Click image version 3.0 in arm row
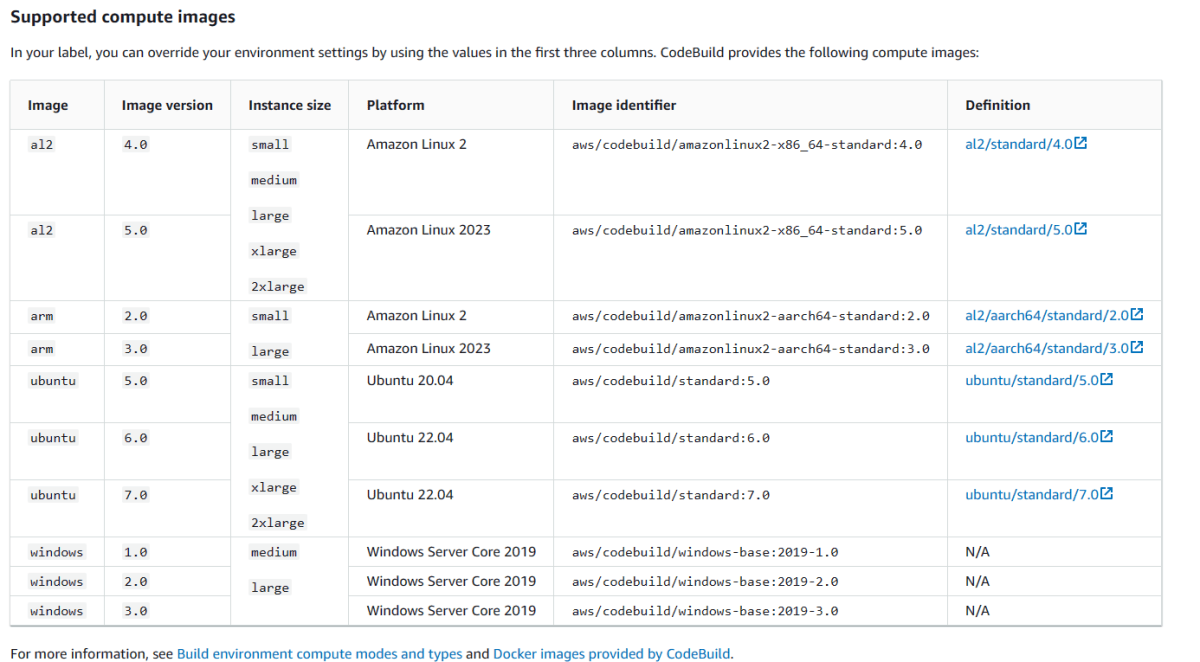 [135, 349]
